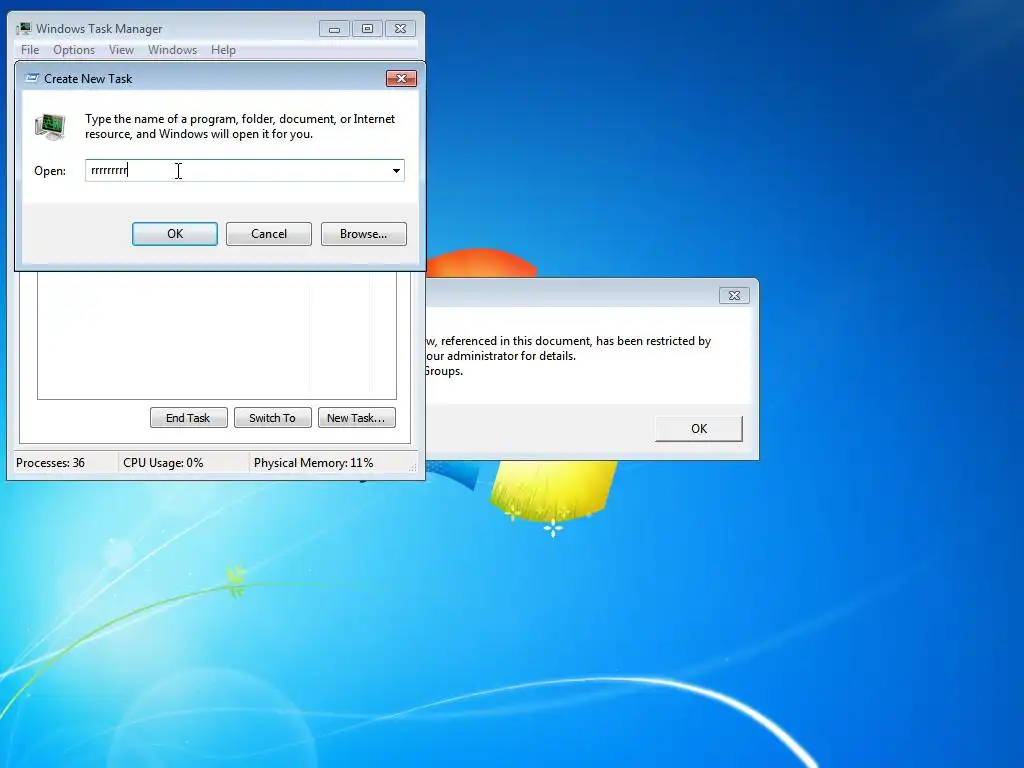
Task: Open the Windows menu in Task Manager
Action: pos(172,50)
